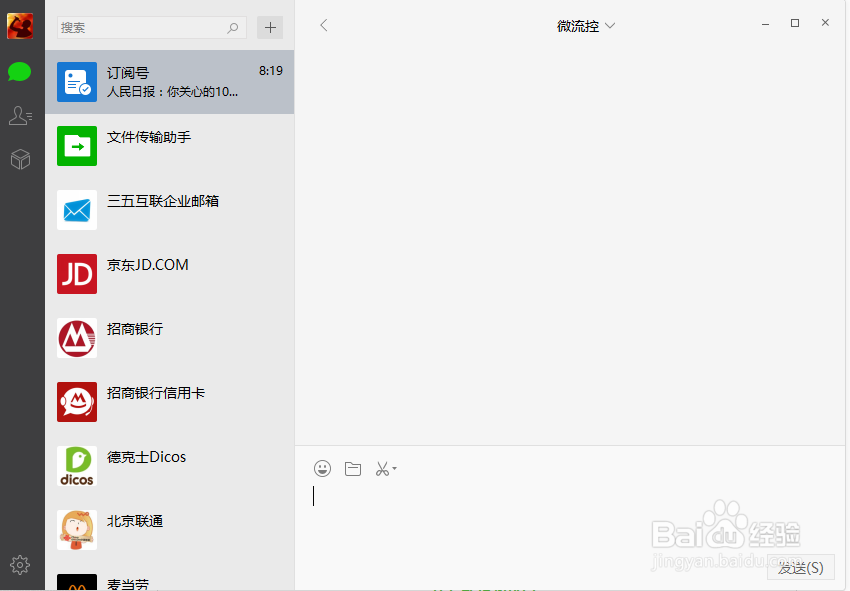Click into the message input area

569,518
